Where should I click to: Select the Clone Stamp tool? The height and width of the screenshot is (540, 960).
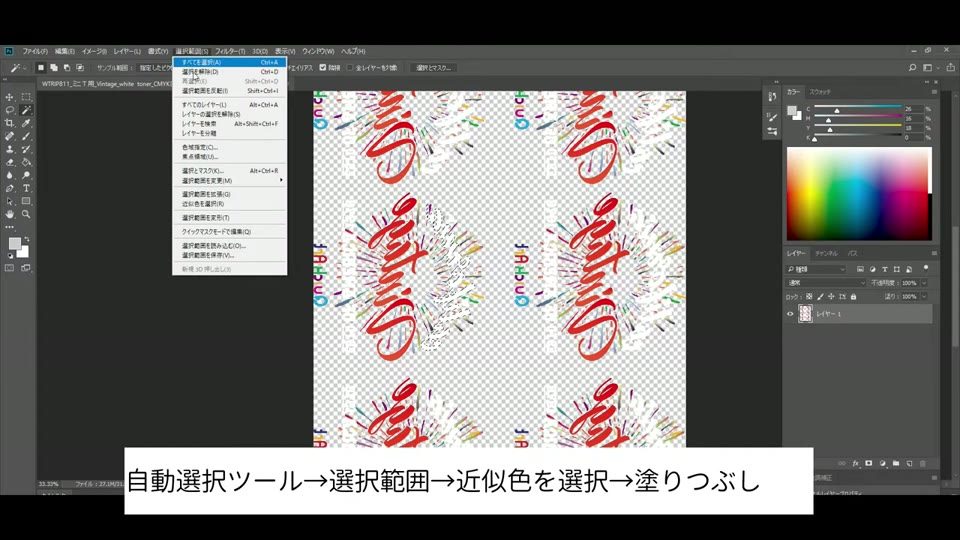9,149
